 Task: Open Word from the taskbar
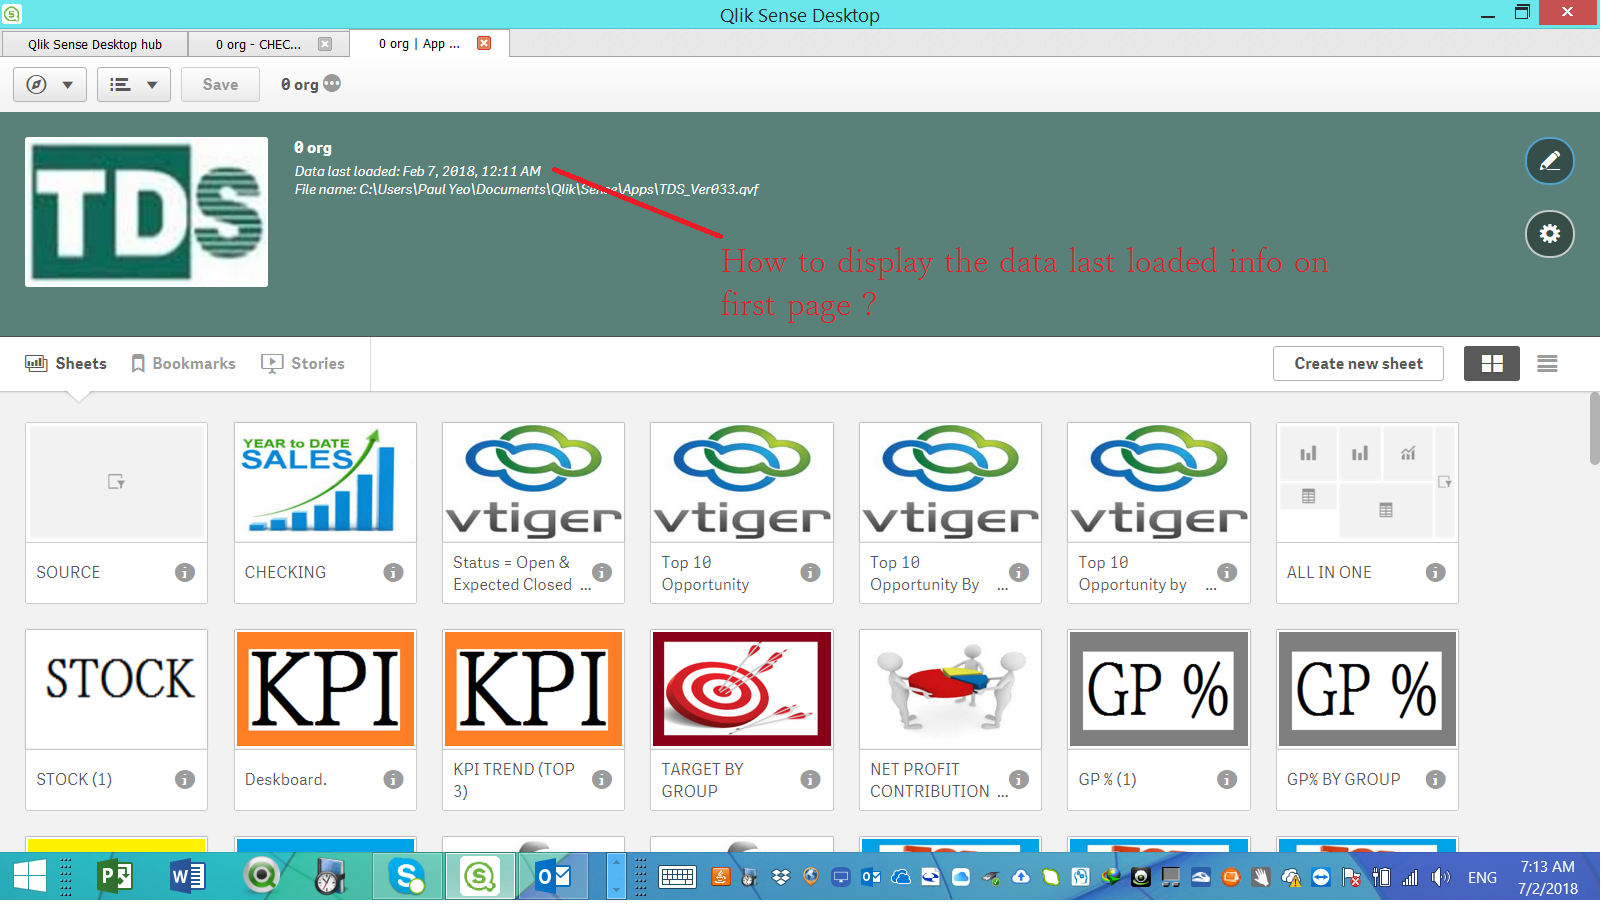(187, 877)
